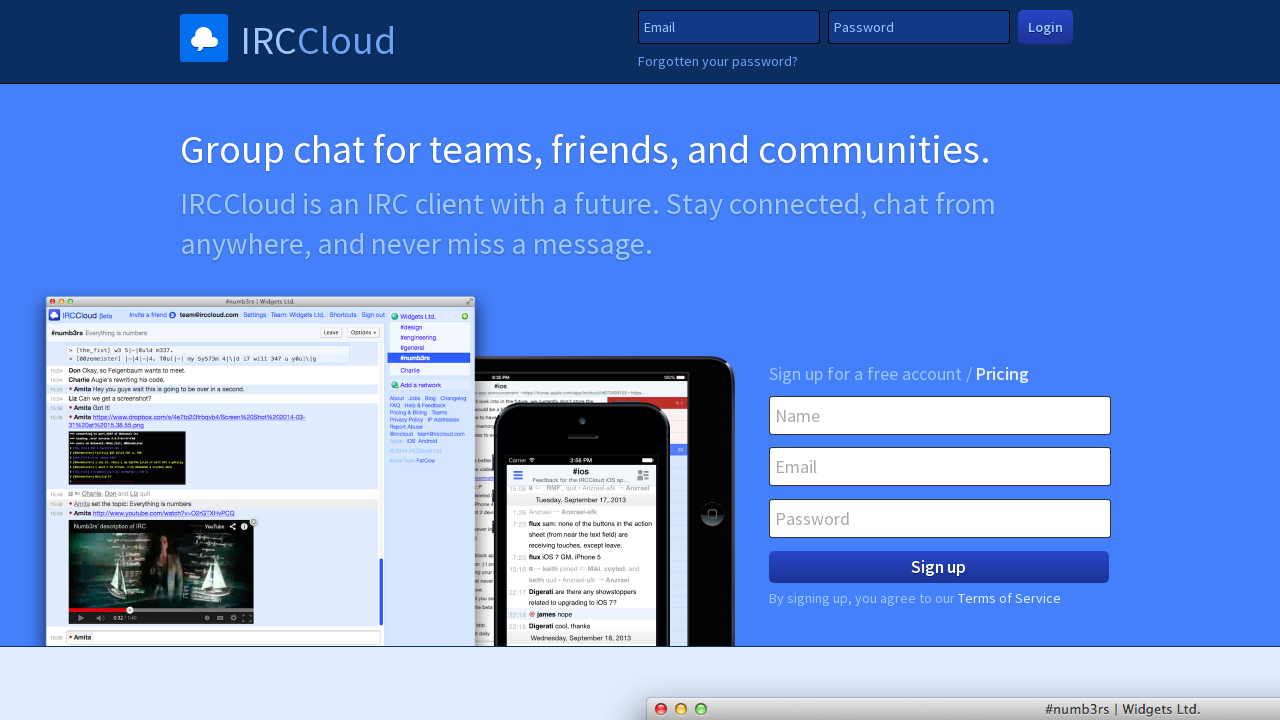Focus the Email field in signup form
Viewport: 1280px width, 720px height.
point(940,467)
